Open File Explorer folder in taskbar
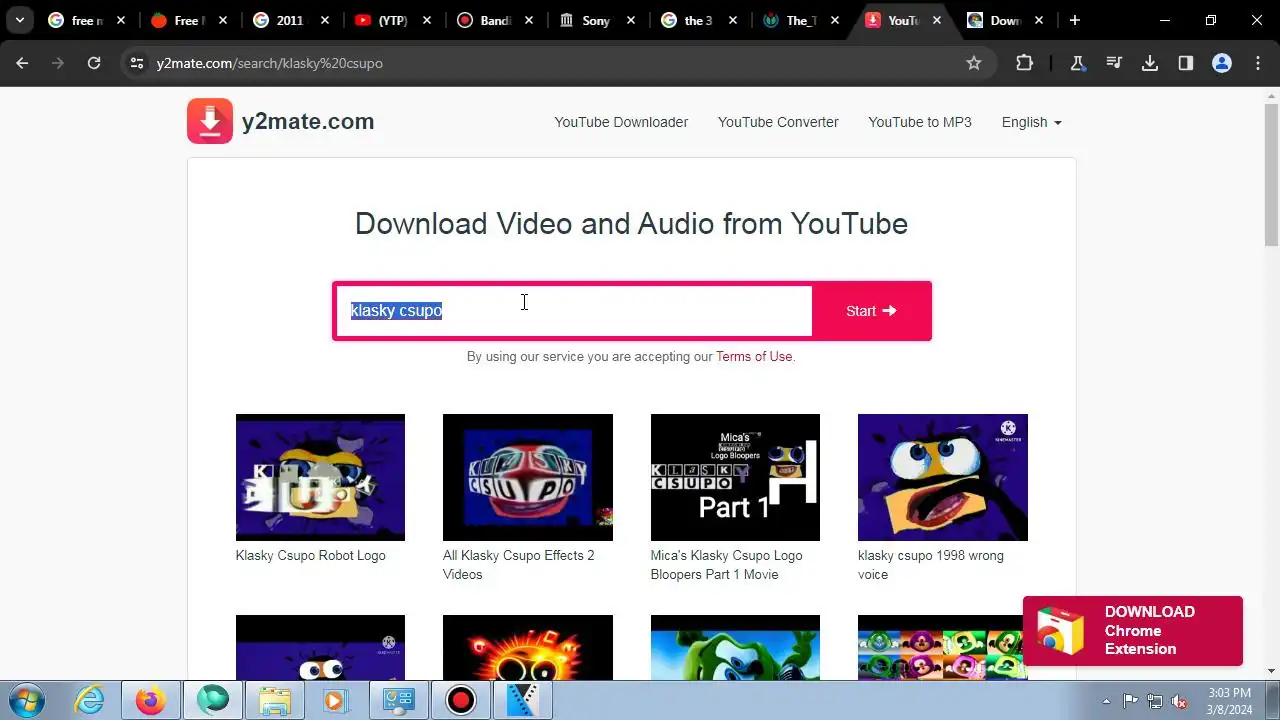 (x=274, y=701)
